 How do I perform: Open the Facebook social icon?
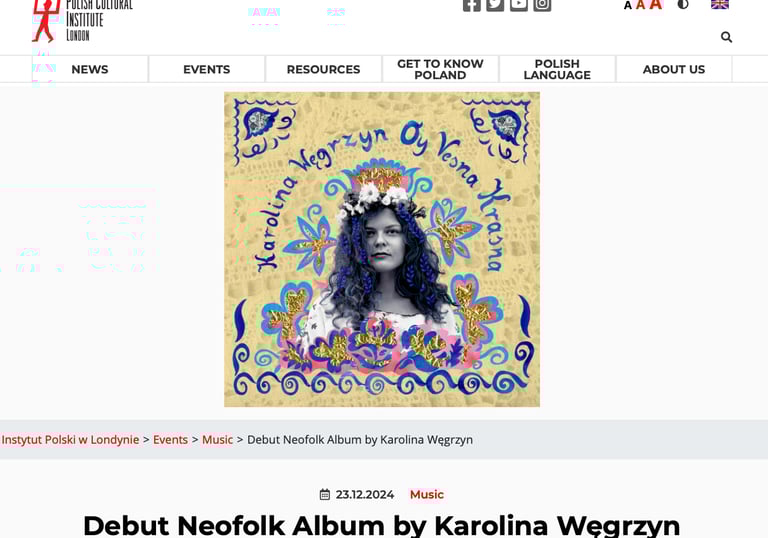(471, 4)
